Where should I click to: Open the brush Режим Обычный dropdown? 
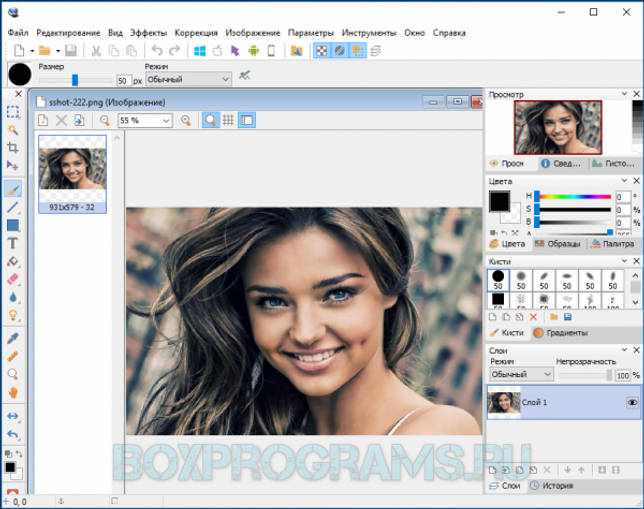coord(188,79)
